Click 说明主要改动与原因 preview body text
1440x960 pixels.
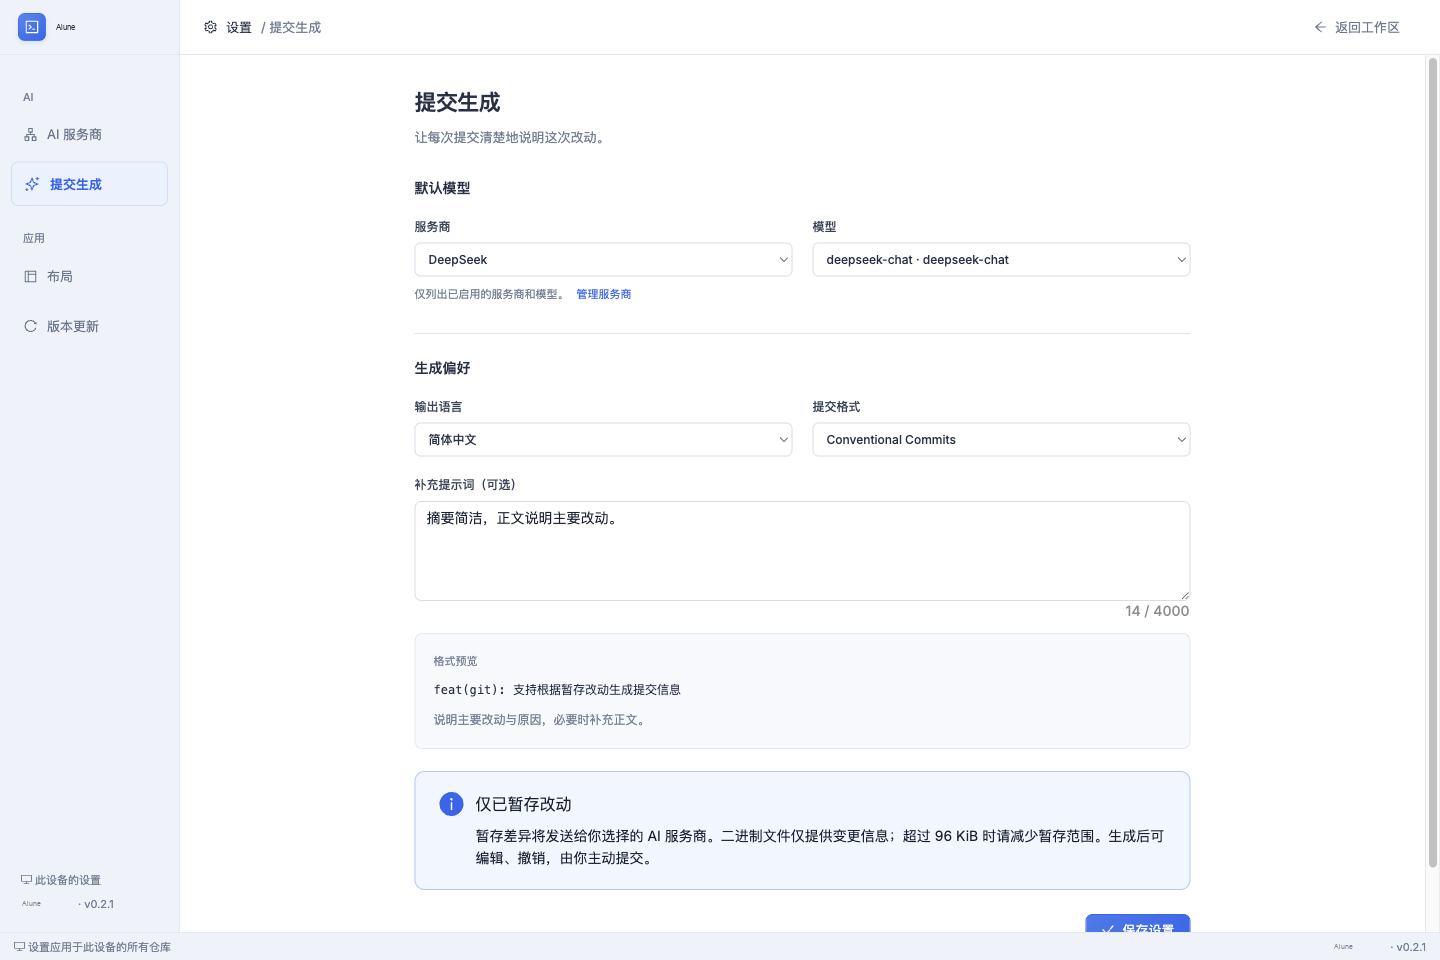click(x=541, y=719)
